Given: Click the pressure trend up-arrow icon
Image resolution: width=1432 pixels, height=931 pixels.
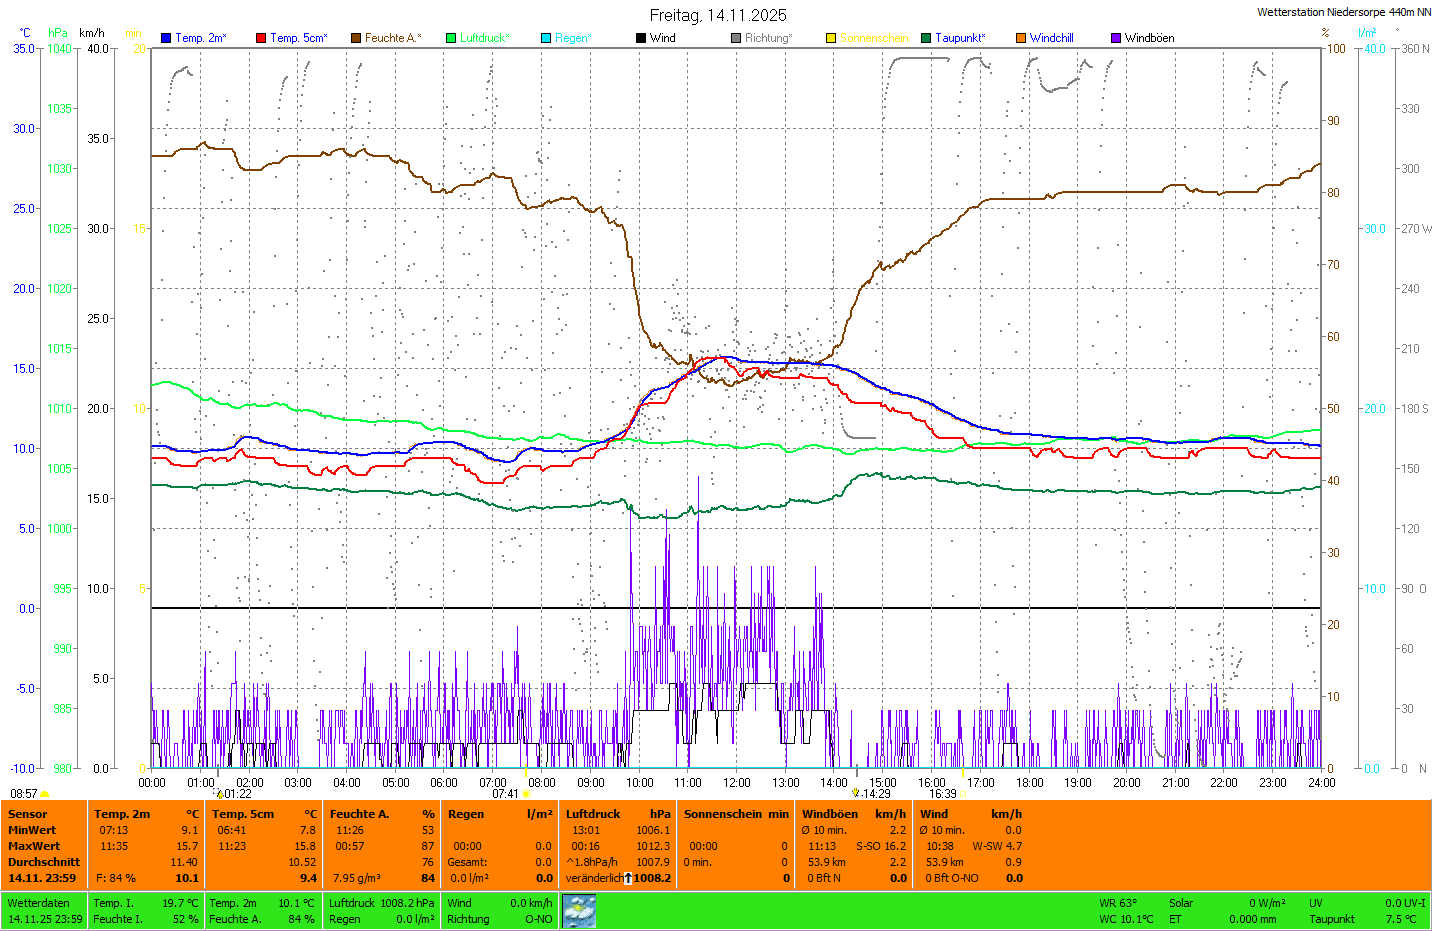Looking at the screenshot, I should (x=628, y=878).
